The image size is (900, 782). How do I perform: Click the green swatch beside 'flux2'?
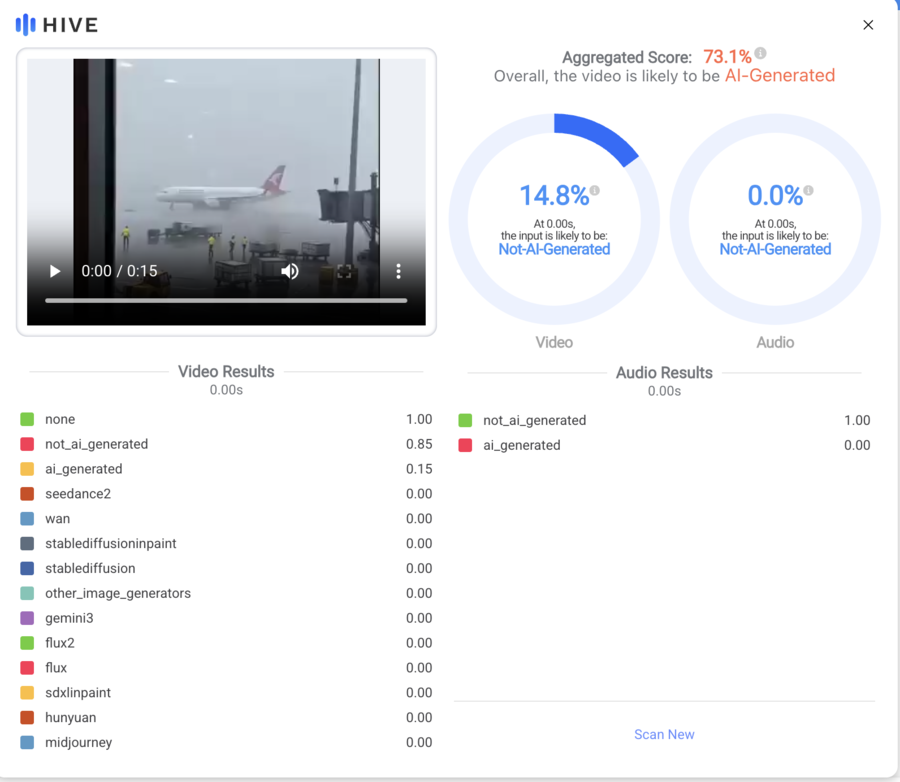pos(27,643)
